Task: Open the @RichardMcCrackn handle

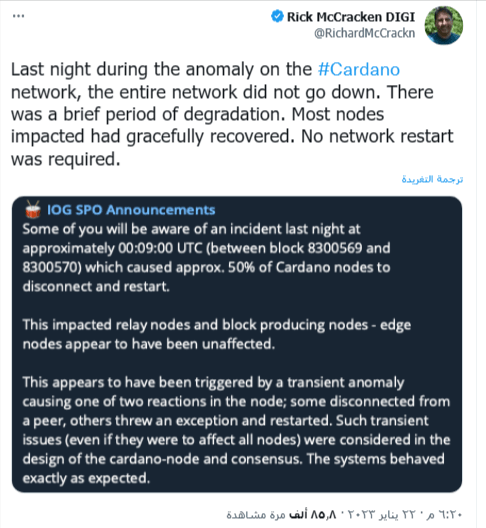Action: [x=364, y=33]
